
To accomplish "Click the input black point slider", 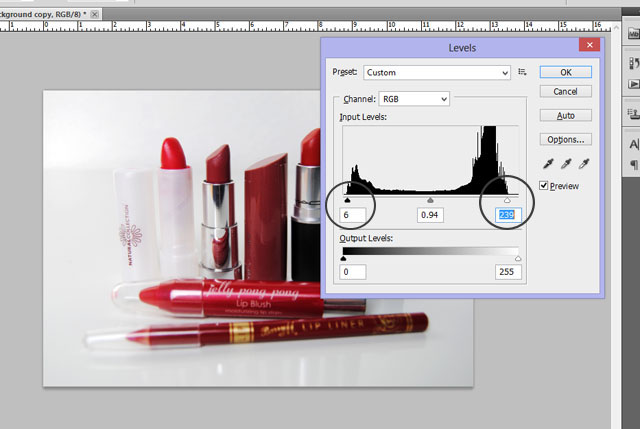I will tap(347, 200).
